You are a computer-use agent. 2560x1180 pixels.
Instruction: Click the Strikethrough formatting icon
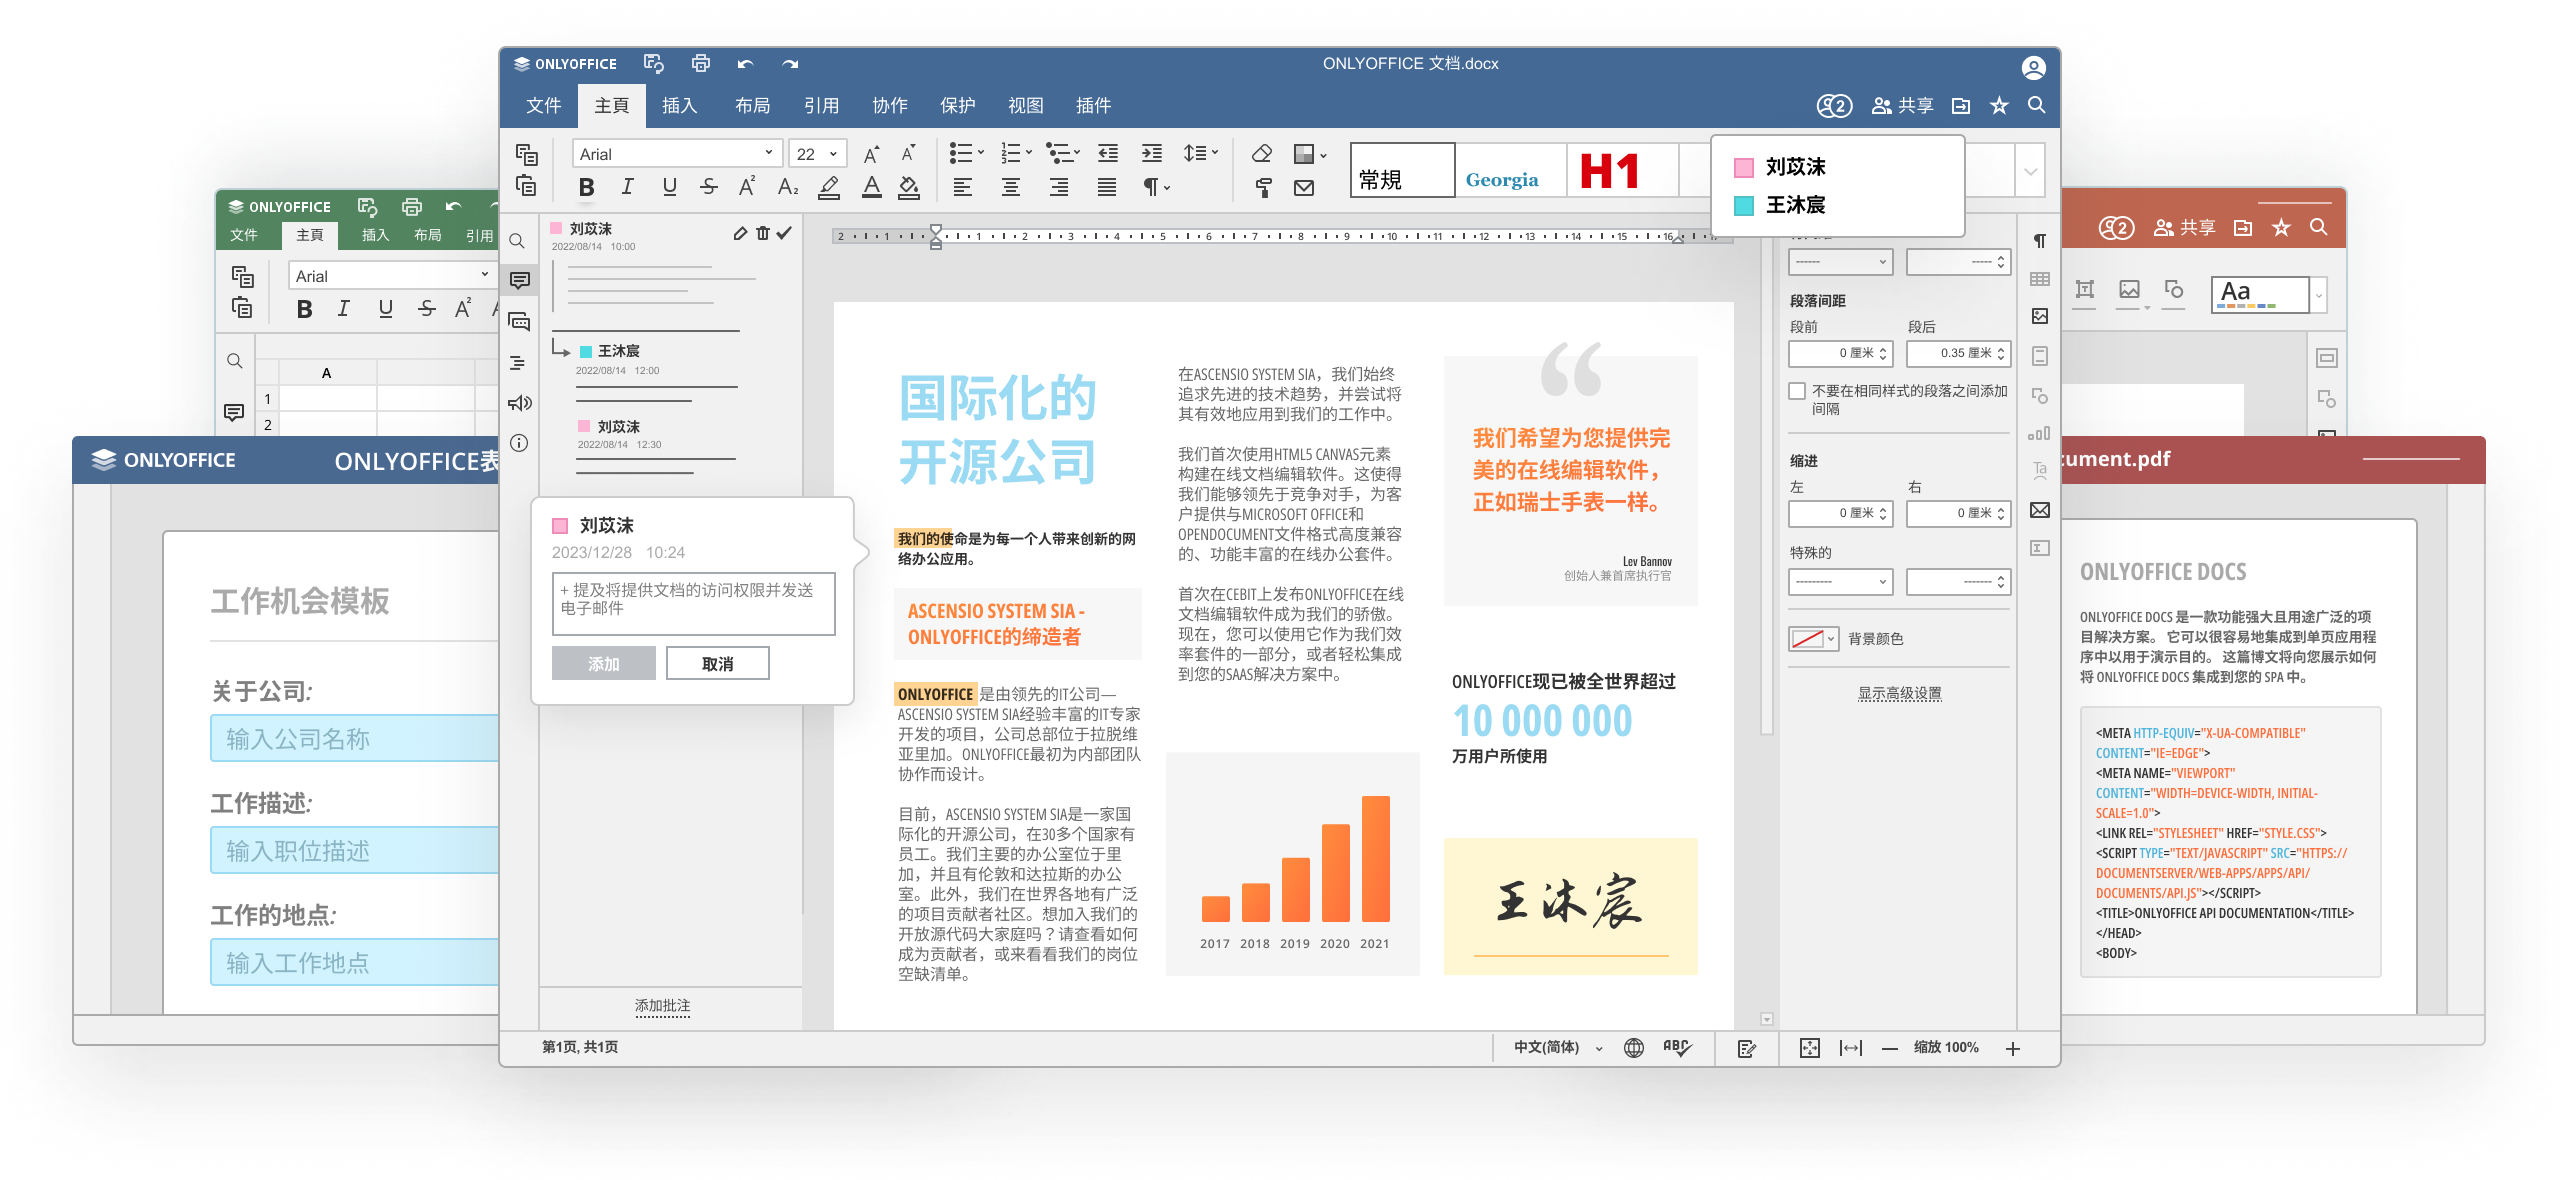coord(709,187)
